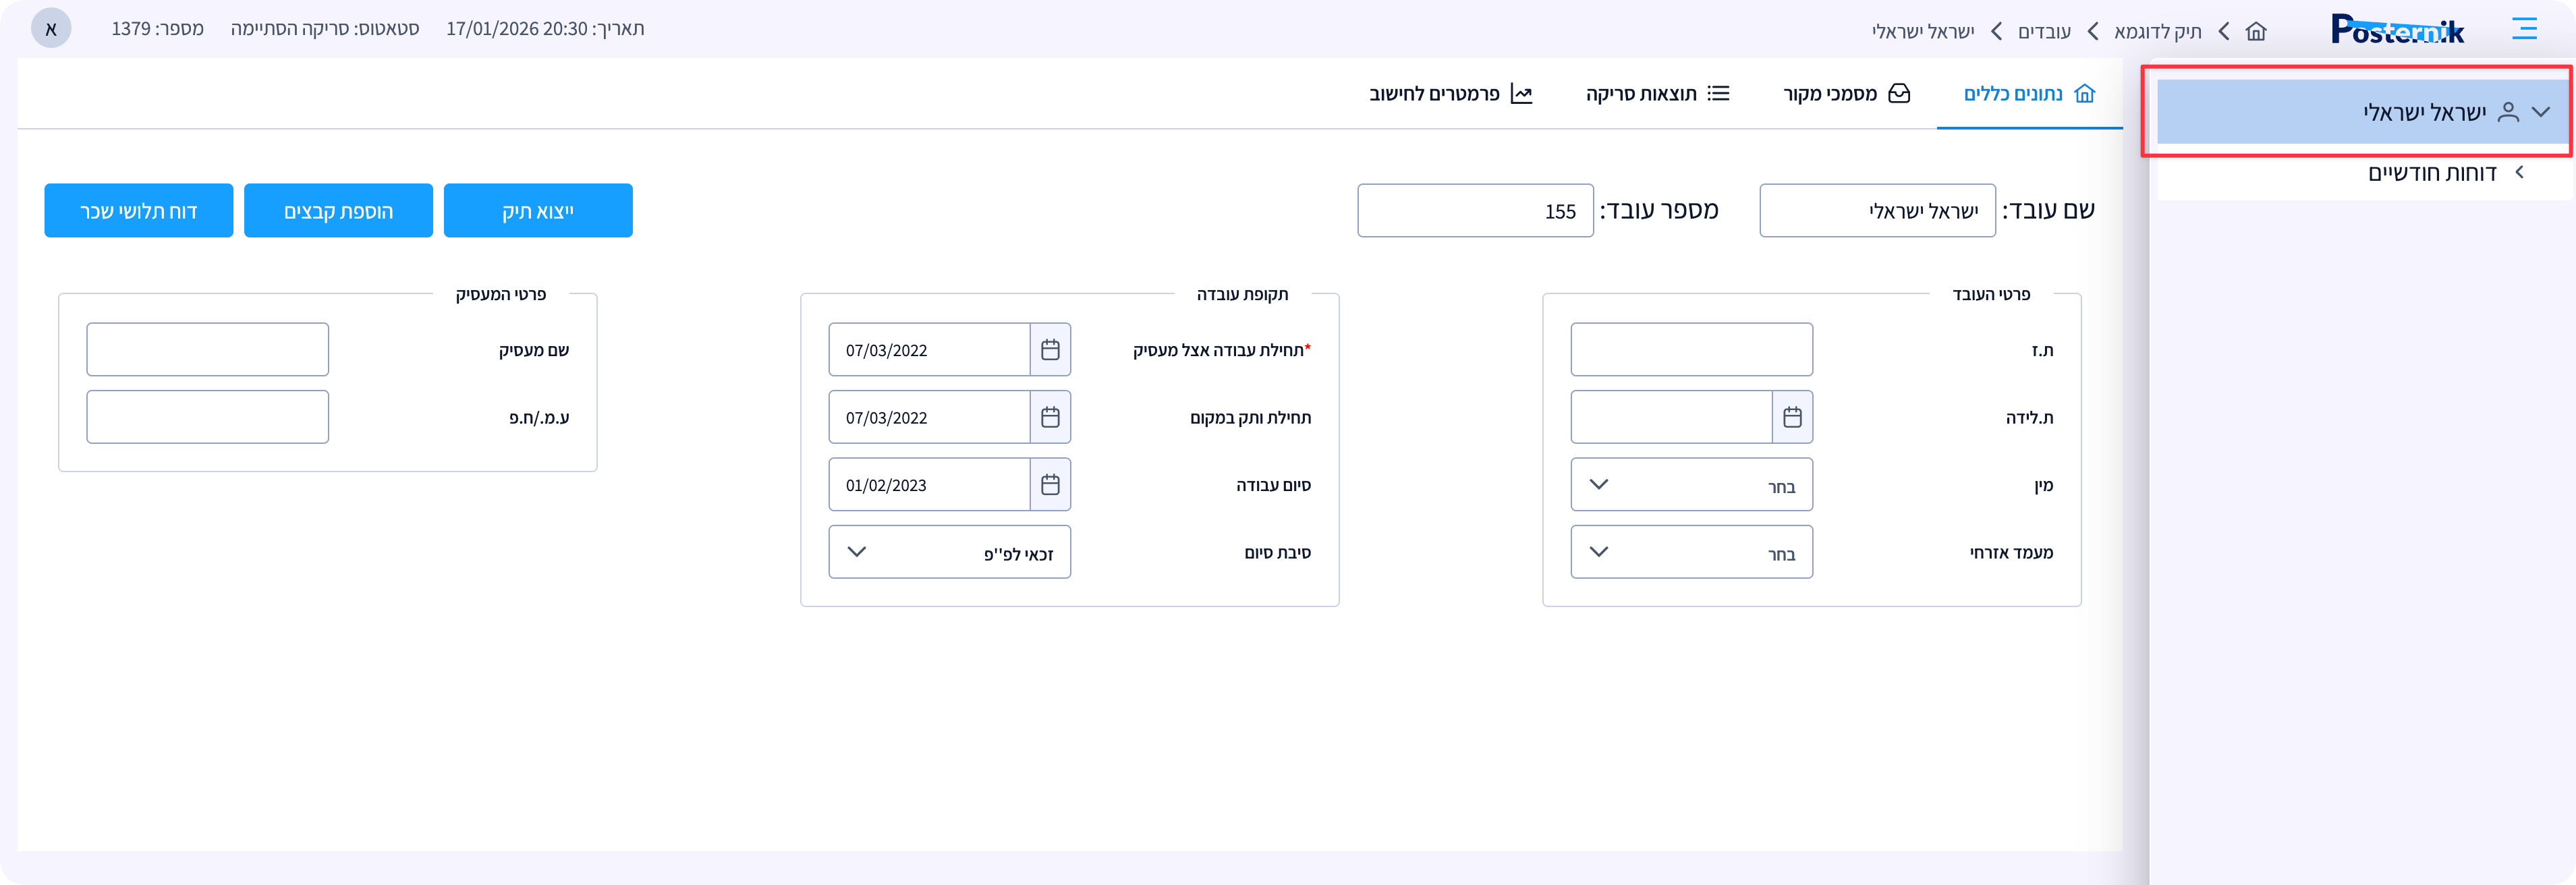The height and width of the screenshot is (885, 2576).
Task: Open the hamburger menu
Action: 2525,29
